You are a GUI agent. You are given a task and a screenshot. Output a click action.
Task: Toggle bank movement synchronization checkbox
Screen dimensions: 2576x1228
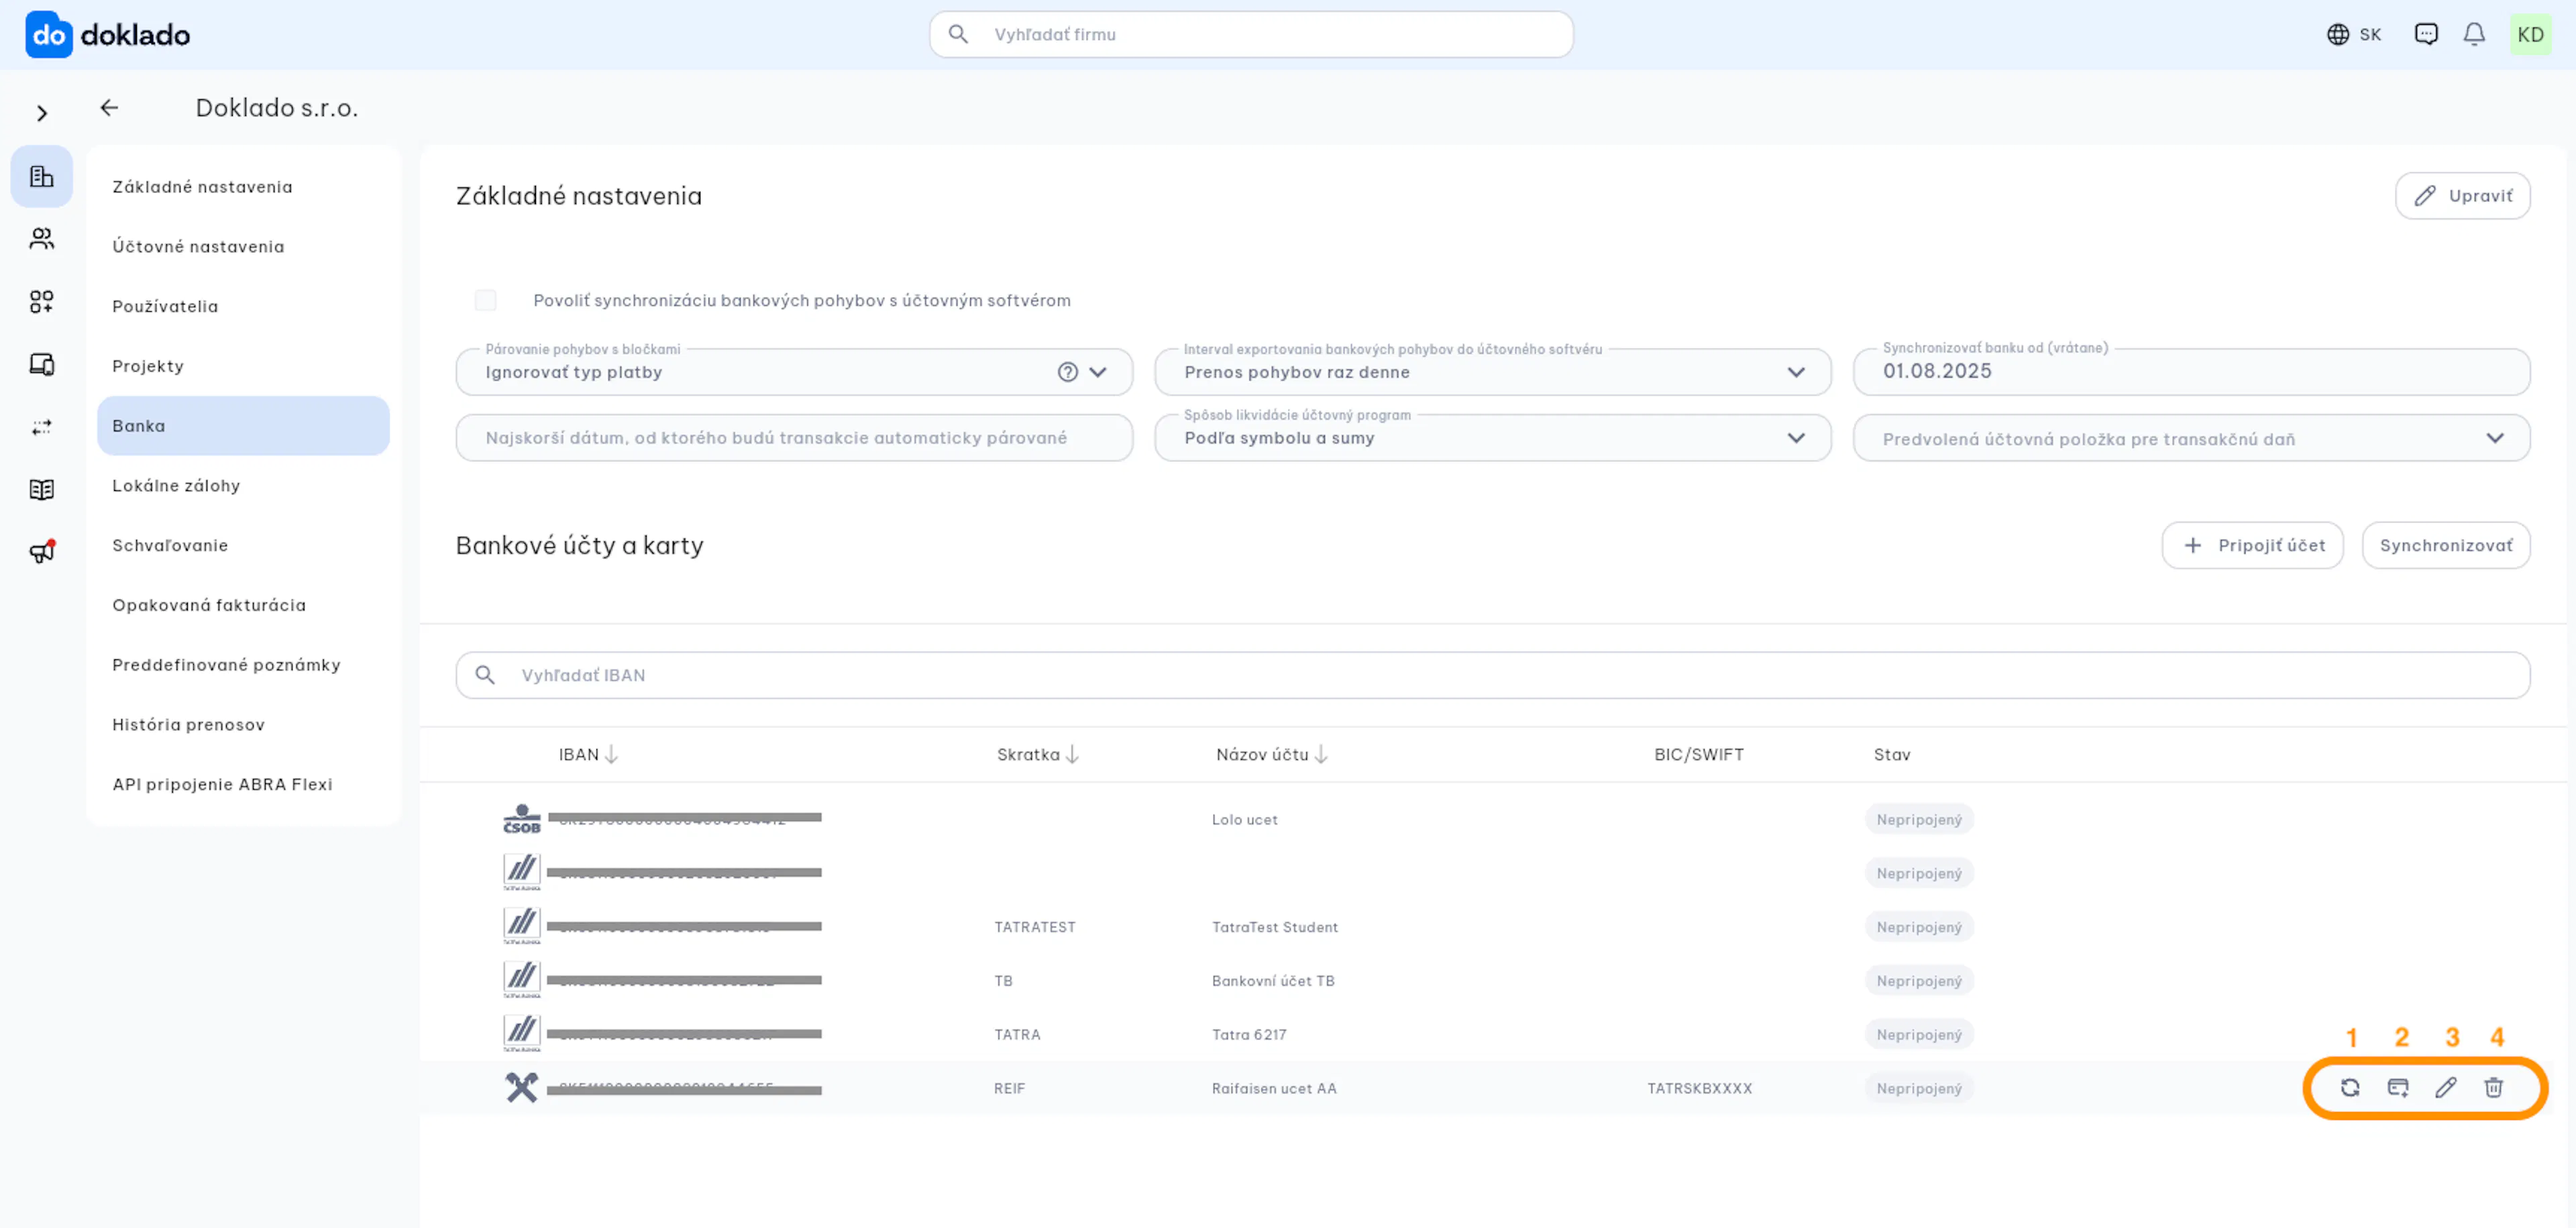click(486, 301)
